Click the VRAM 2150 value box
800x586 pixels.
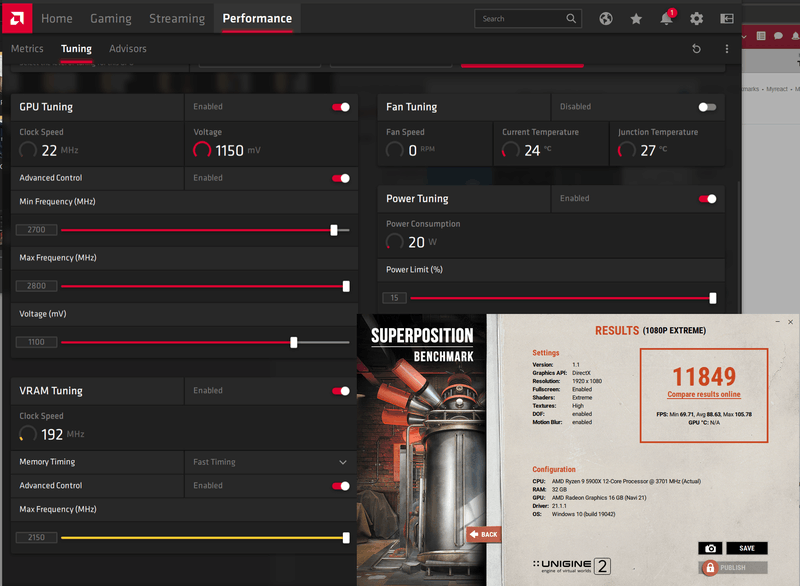click(36, 538)
